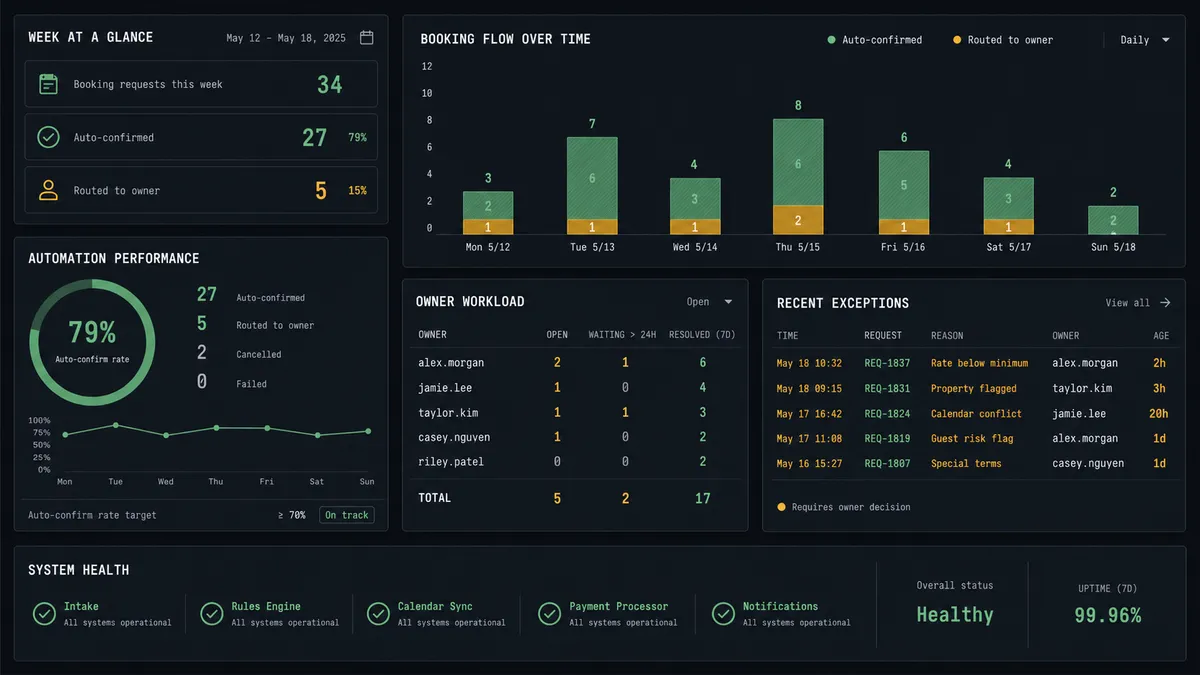The height and width of the screenshot is (675, 1200).
Task: Click the Calendar Sync status check icon
Action: pyautogui.click(x=378, y=614)
